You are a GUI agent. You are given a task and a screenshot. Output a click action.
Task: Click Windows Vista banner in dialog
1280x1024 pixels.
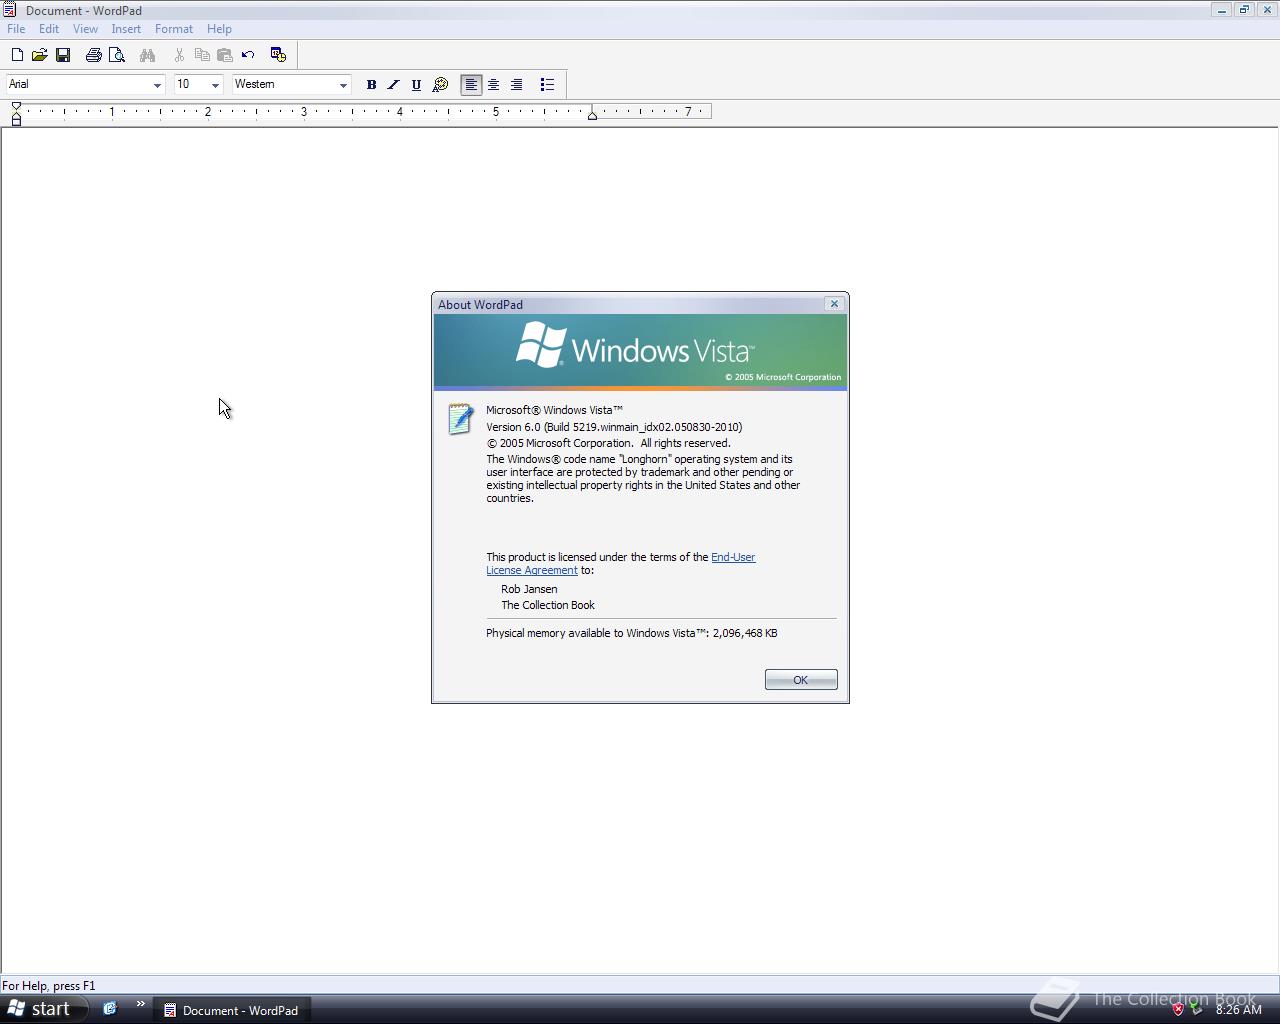pos(640,352)
